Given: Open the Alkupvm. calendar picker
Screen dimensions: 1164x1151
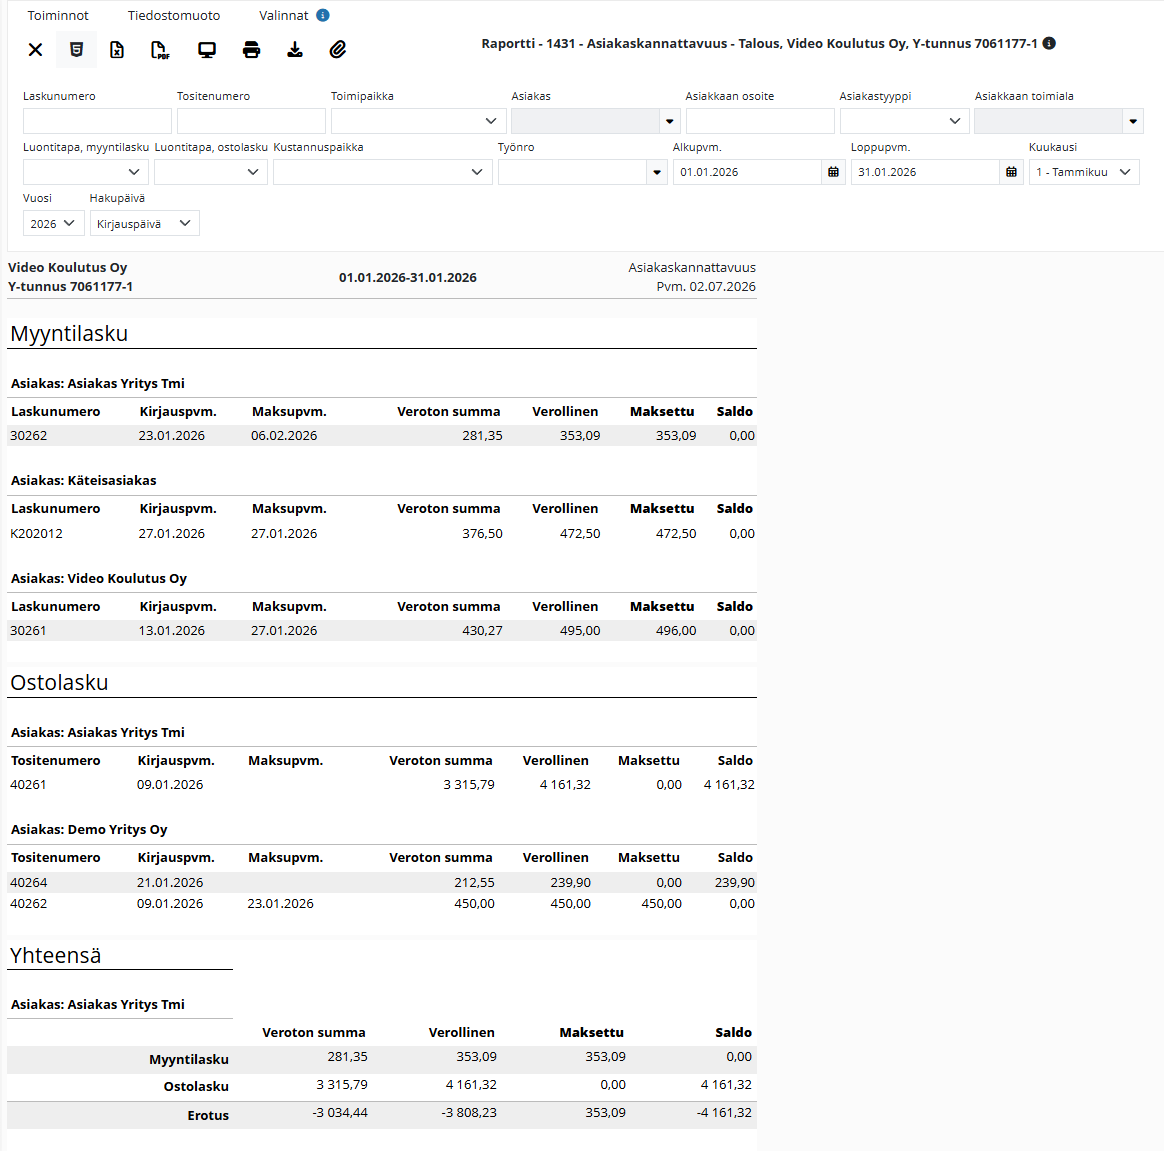Looking at the screenshot, I should [x=834, y=172].
